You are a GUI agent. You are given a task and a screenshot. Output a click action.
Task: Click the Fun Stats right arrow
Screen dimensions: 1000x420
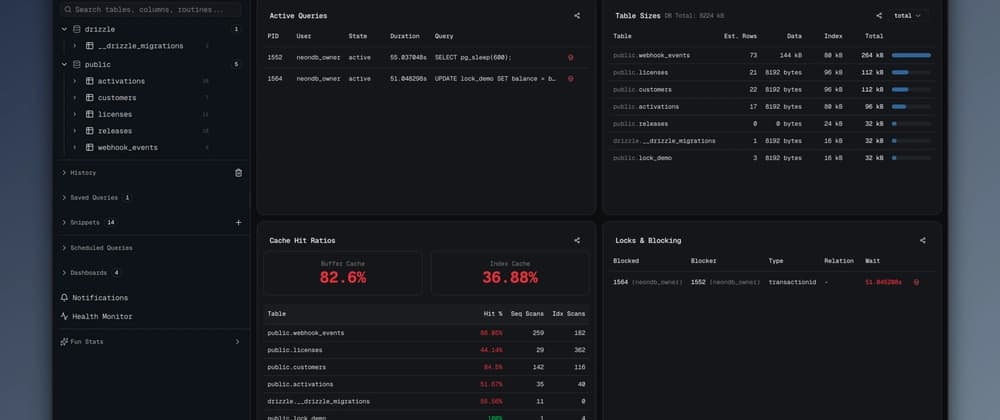238,342
